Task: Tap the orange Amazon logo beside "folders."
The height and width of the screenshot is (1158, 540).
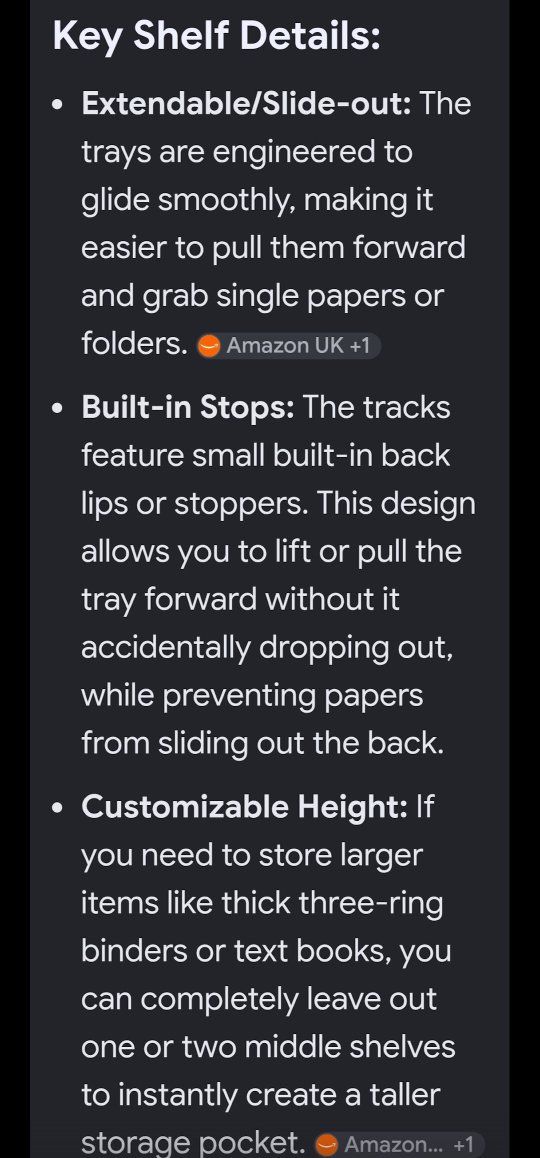Action: click(x=209, y=346)
